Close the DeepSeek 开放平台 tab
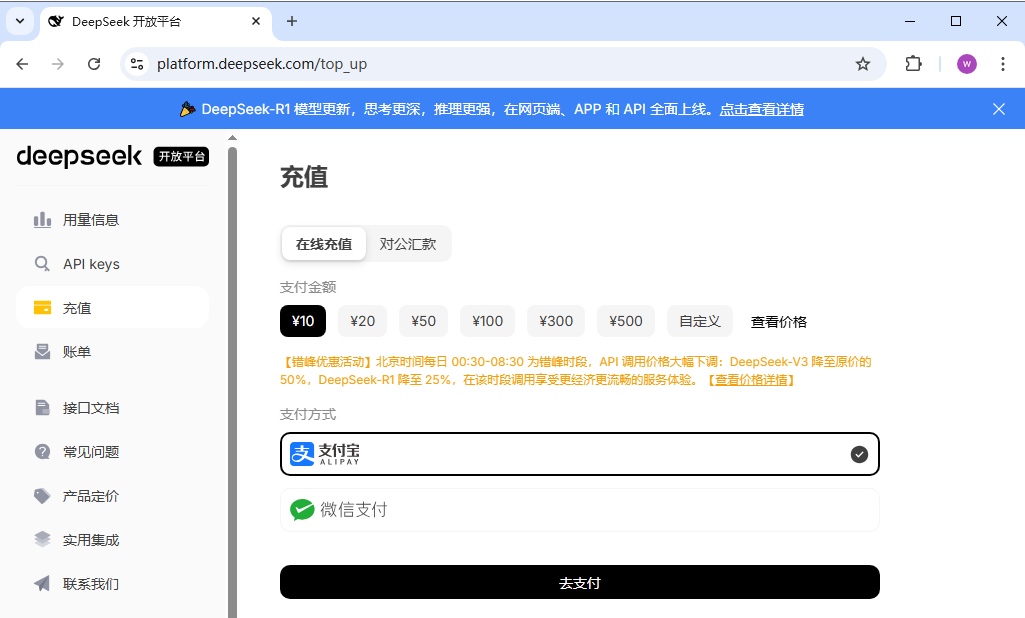 click(x=256, y=22)
